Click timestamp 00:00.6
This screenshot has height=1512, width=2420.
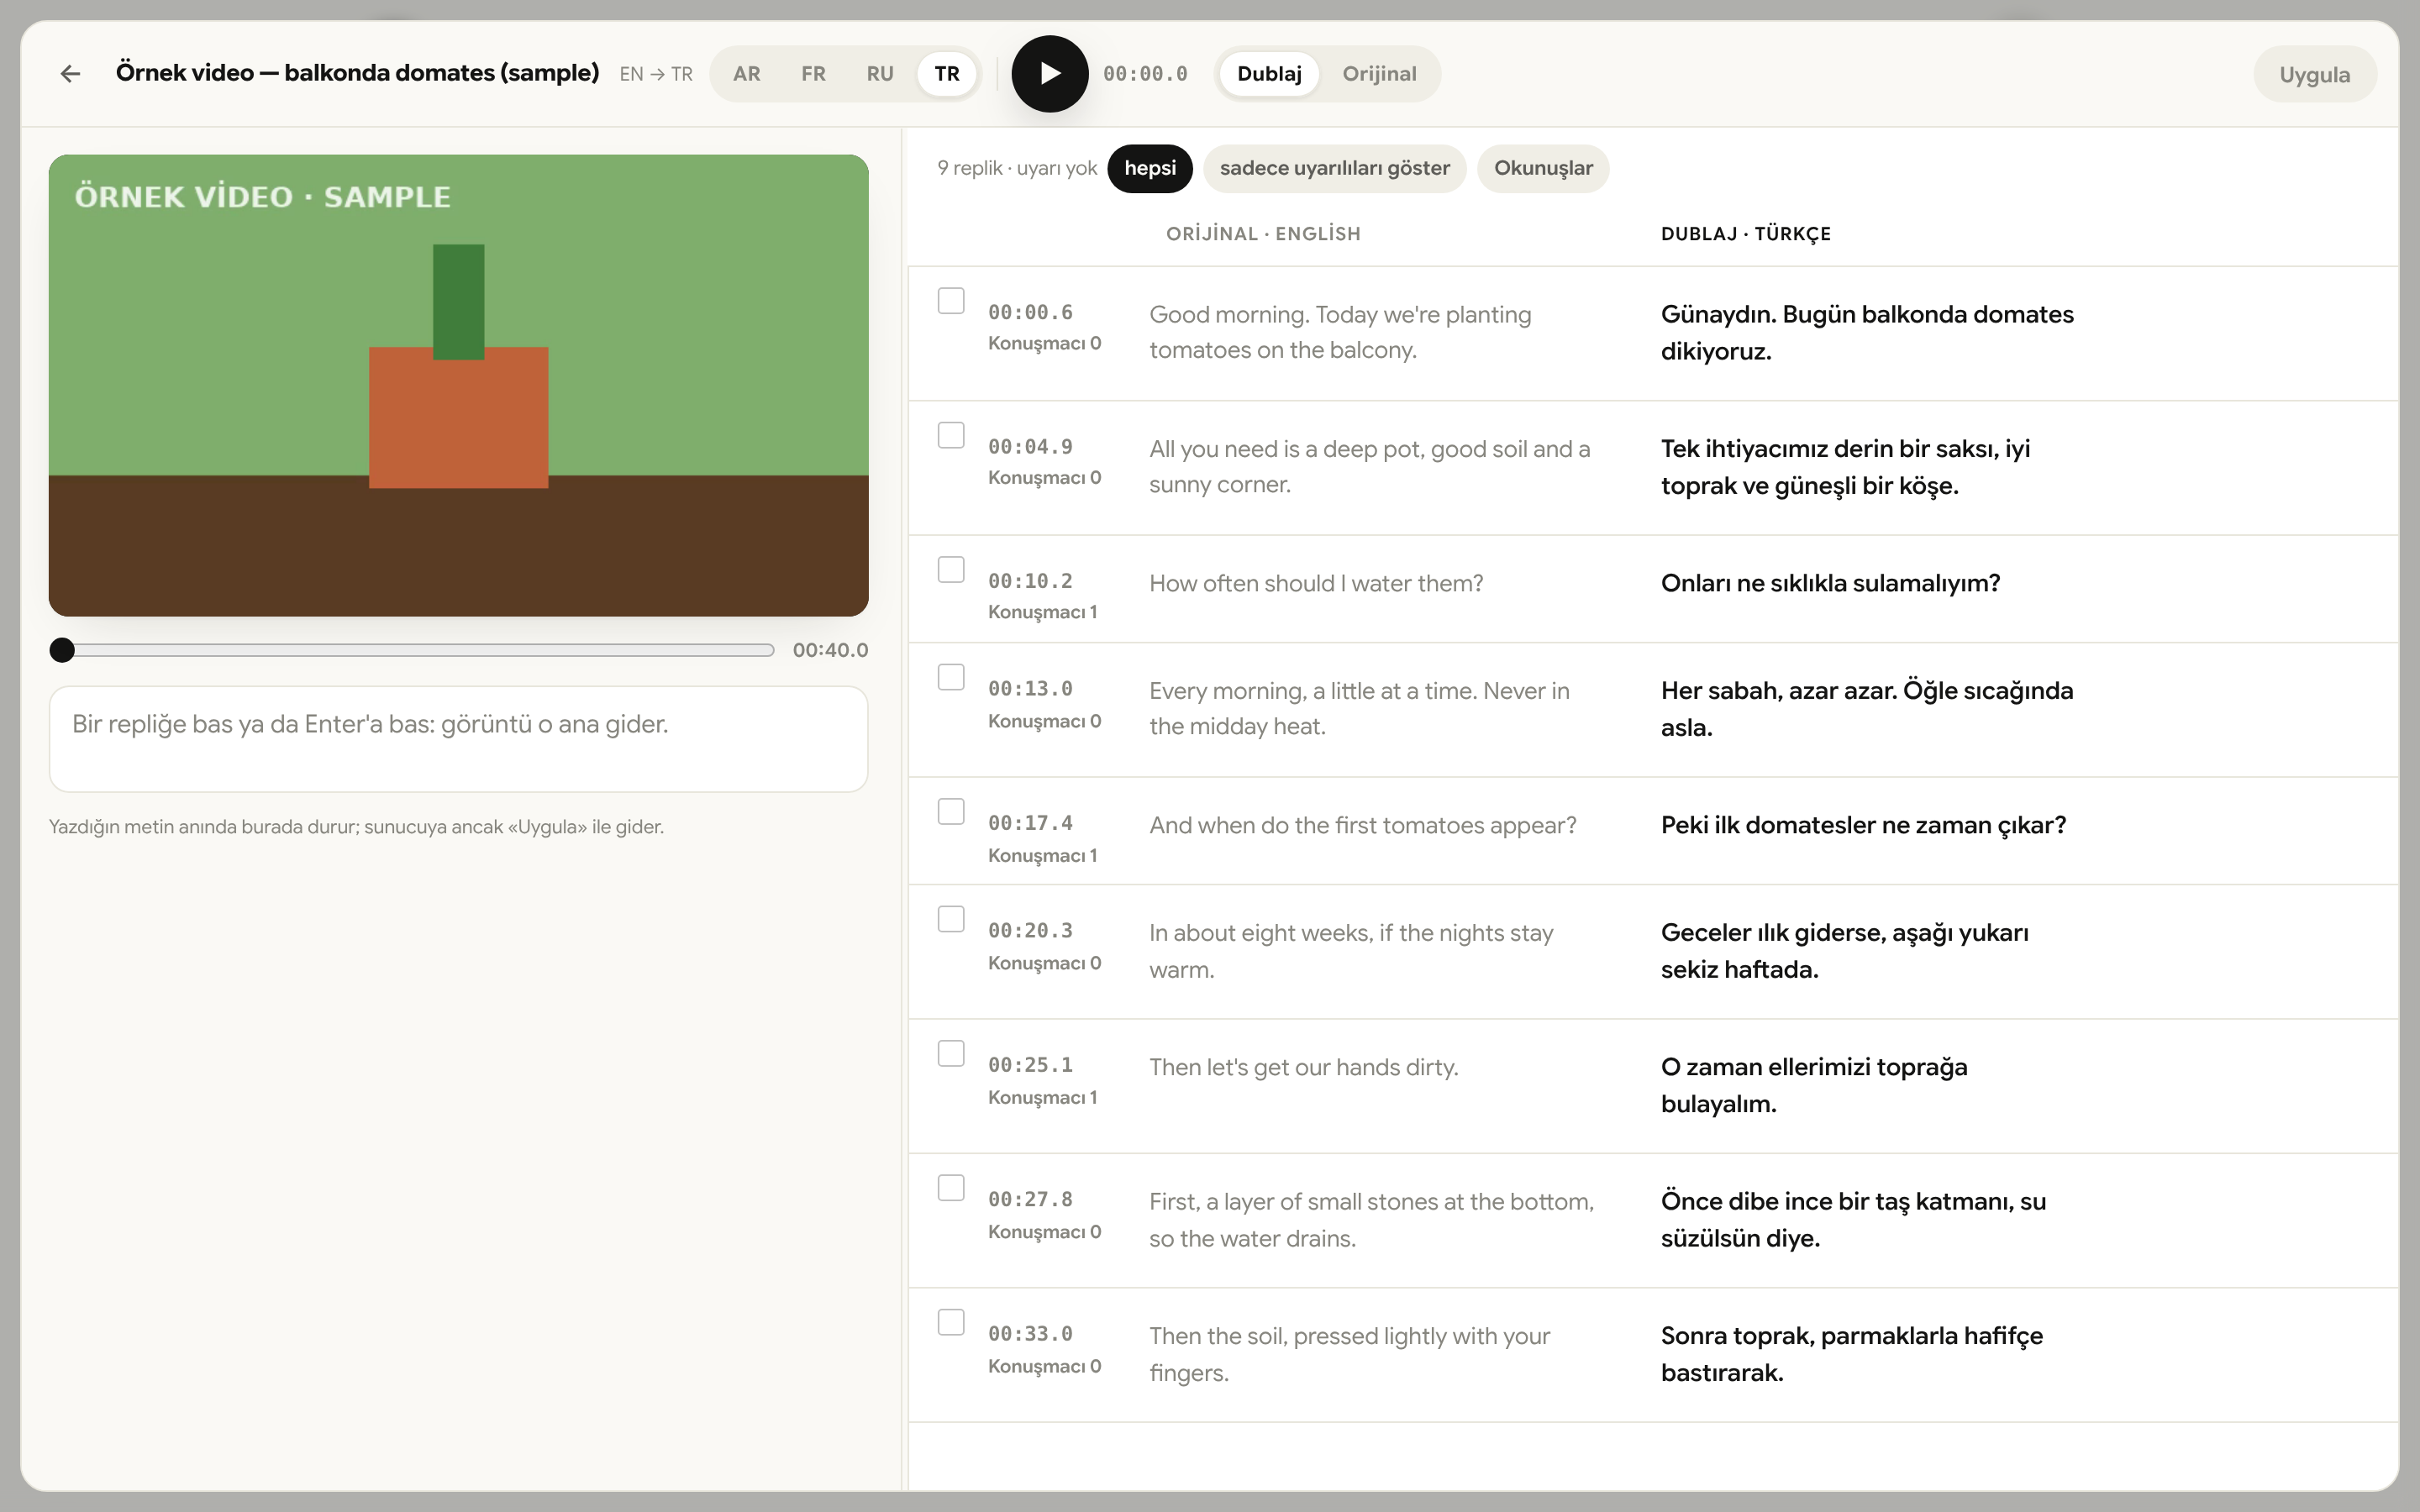(1030, 312)
